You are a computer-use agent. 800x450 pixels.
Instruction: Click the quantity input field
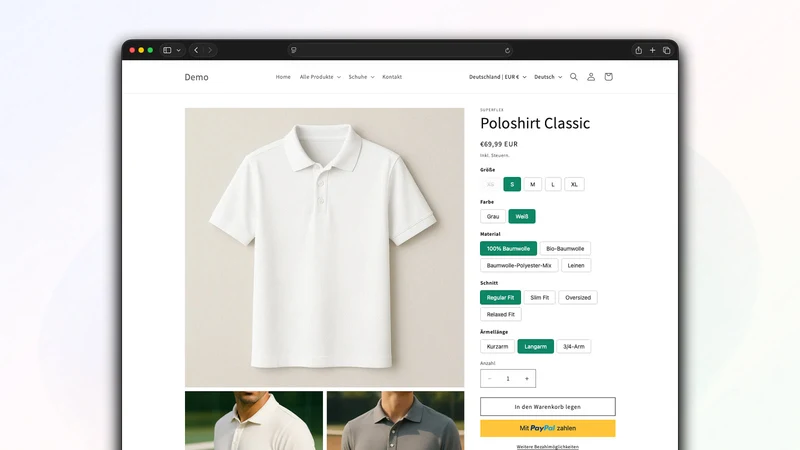tap(508, 379)
